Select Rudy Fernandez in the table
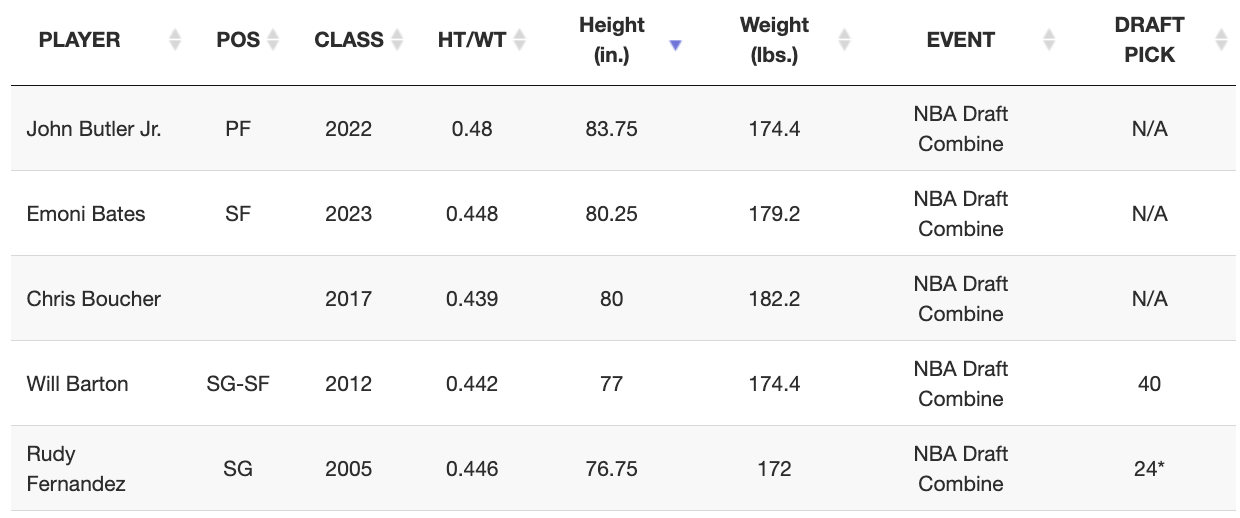 (76, 469)
